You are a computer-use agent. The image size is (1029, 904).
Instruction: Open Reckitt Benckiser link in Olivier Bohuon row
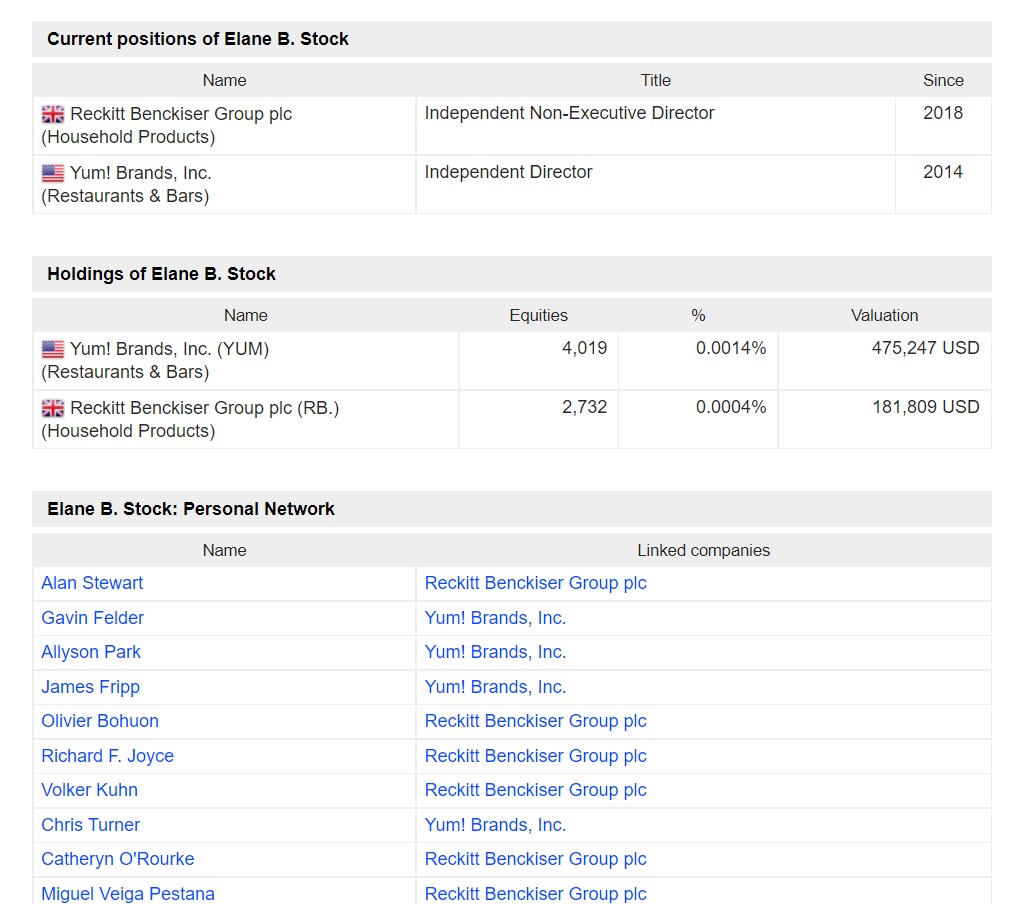pos(536,721)
